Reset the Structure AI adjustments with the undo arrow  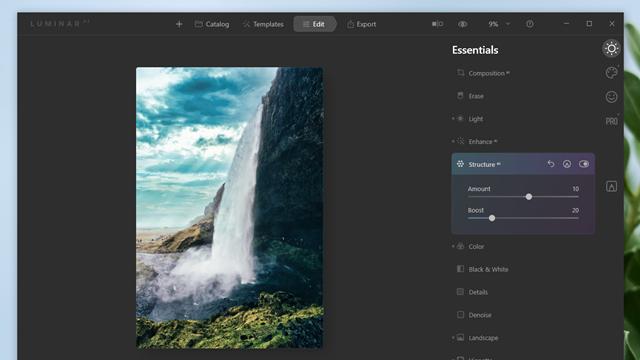pos(551,164)
